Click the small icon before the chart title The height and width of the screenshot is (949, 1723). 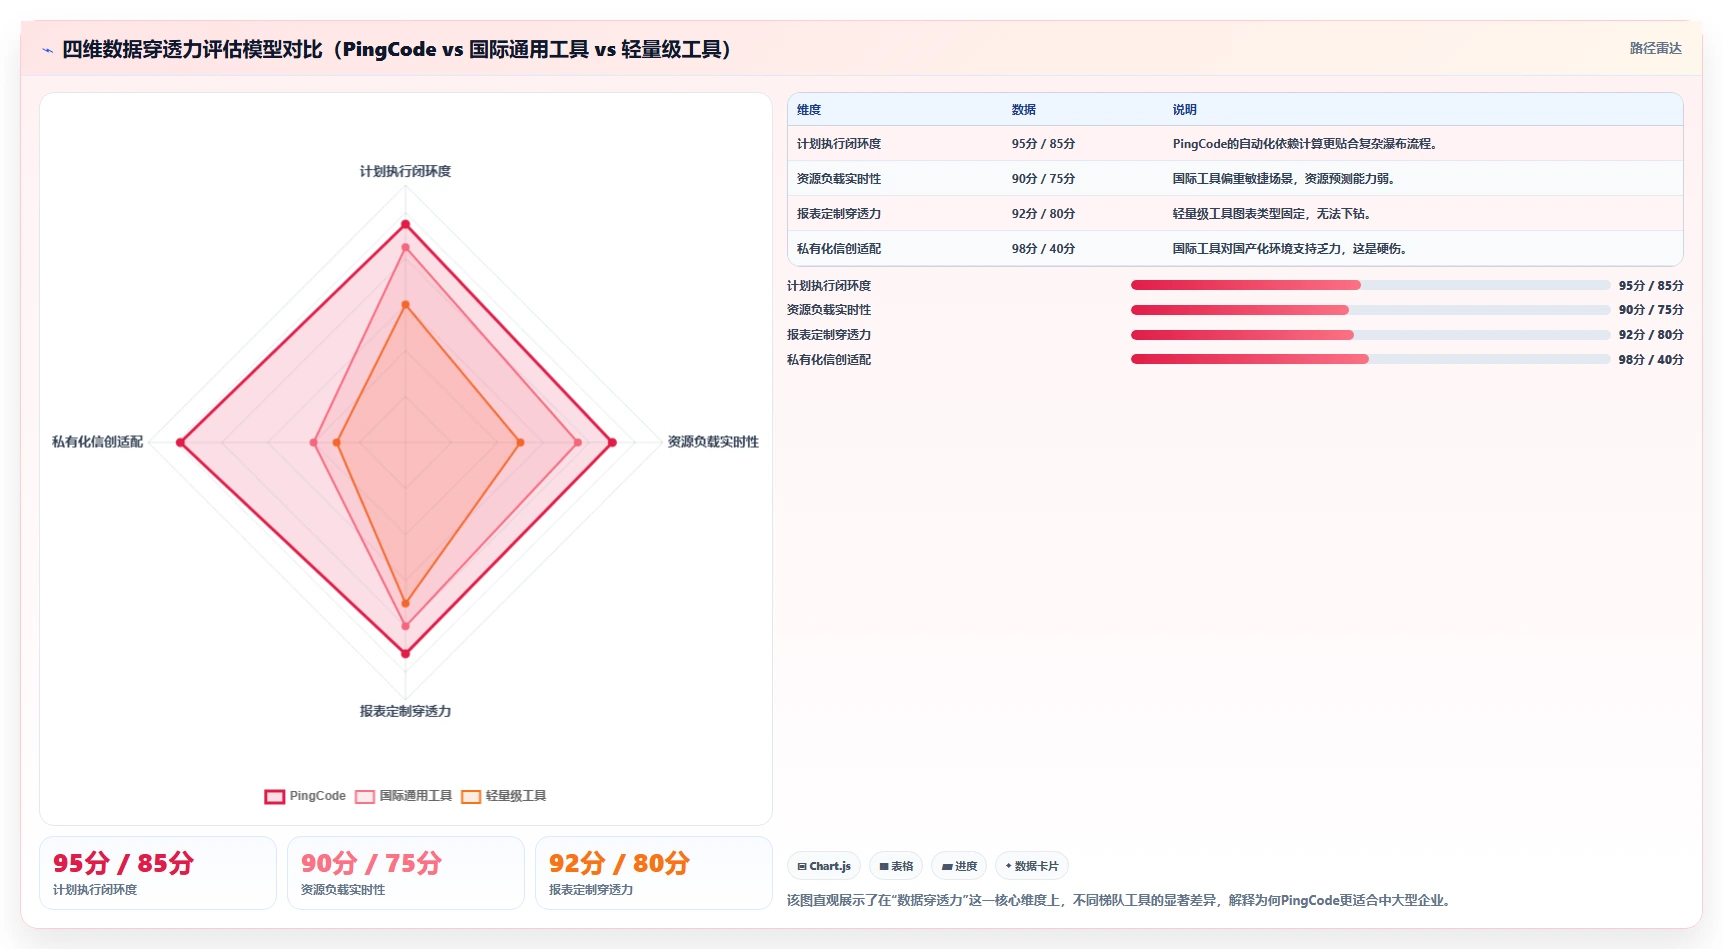pyautogui.click(x=47, y=50)
